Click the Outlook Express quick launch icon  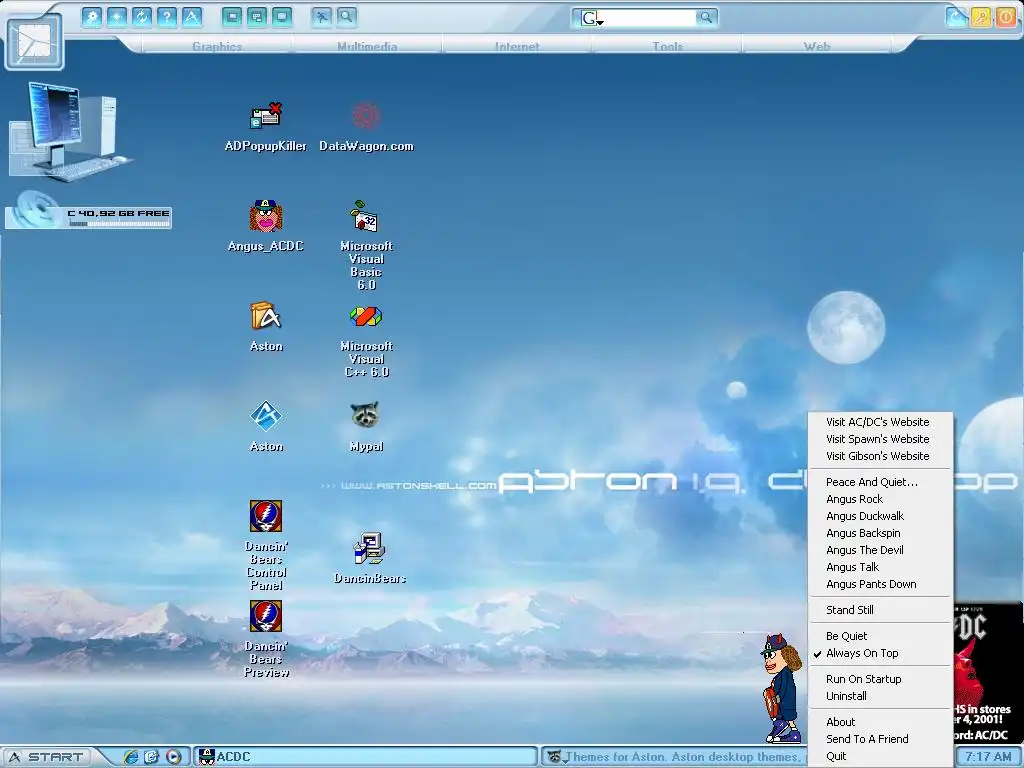152,757
